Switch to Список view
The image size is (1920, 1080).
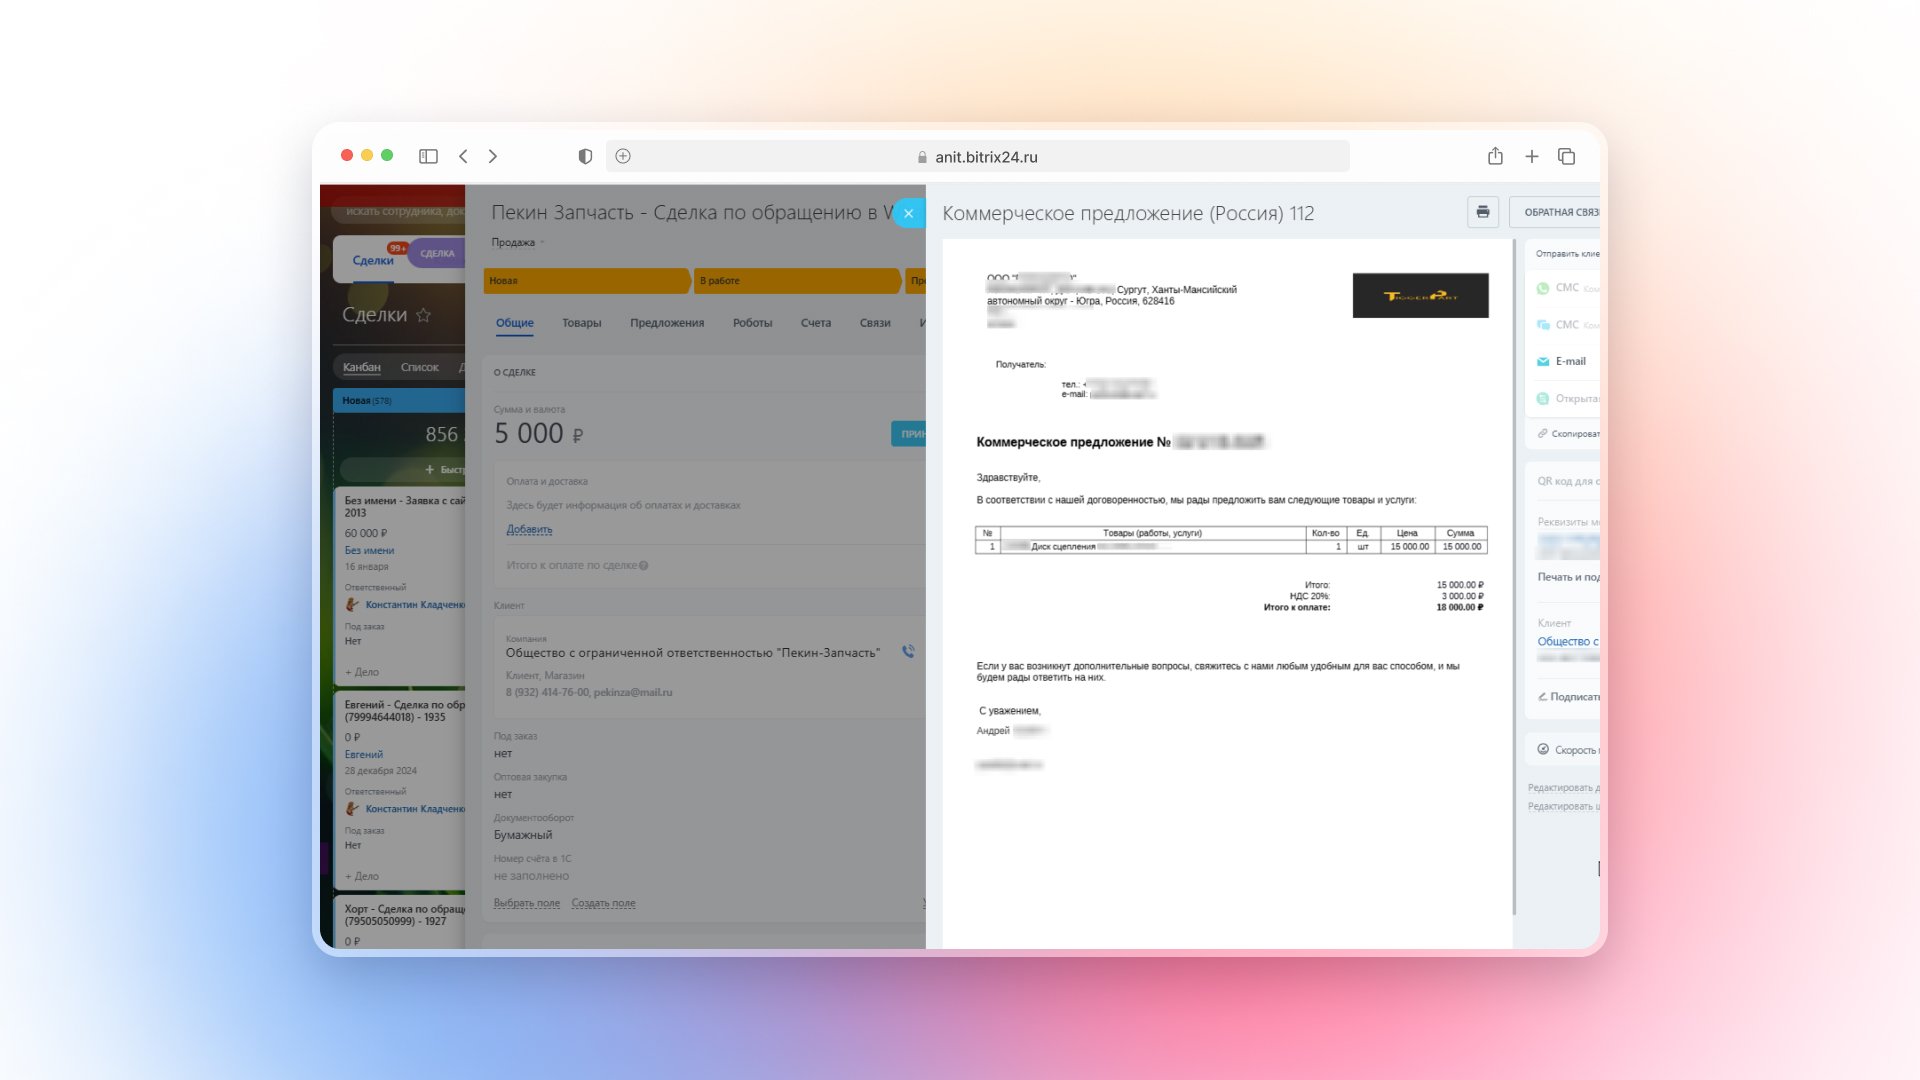click(x=419, y=367)
